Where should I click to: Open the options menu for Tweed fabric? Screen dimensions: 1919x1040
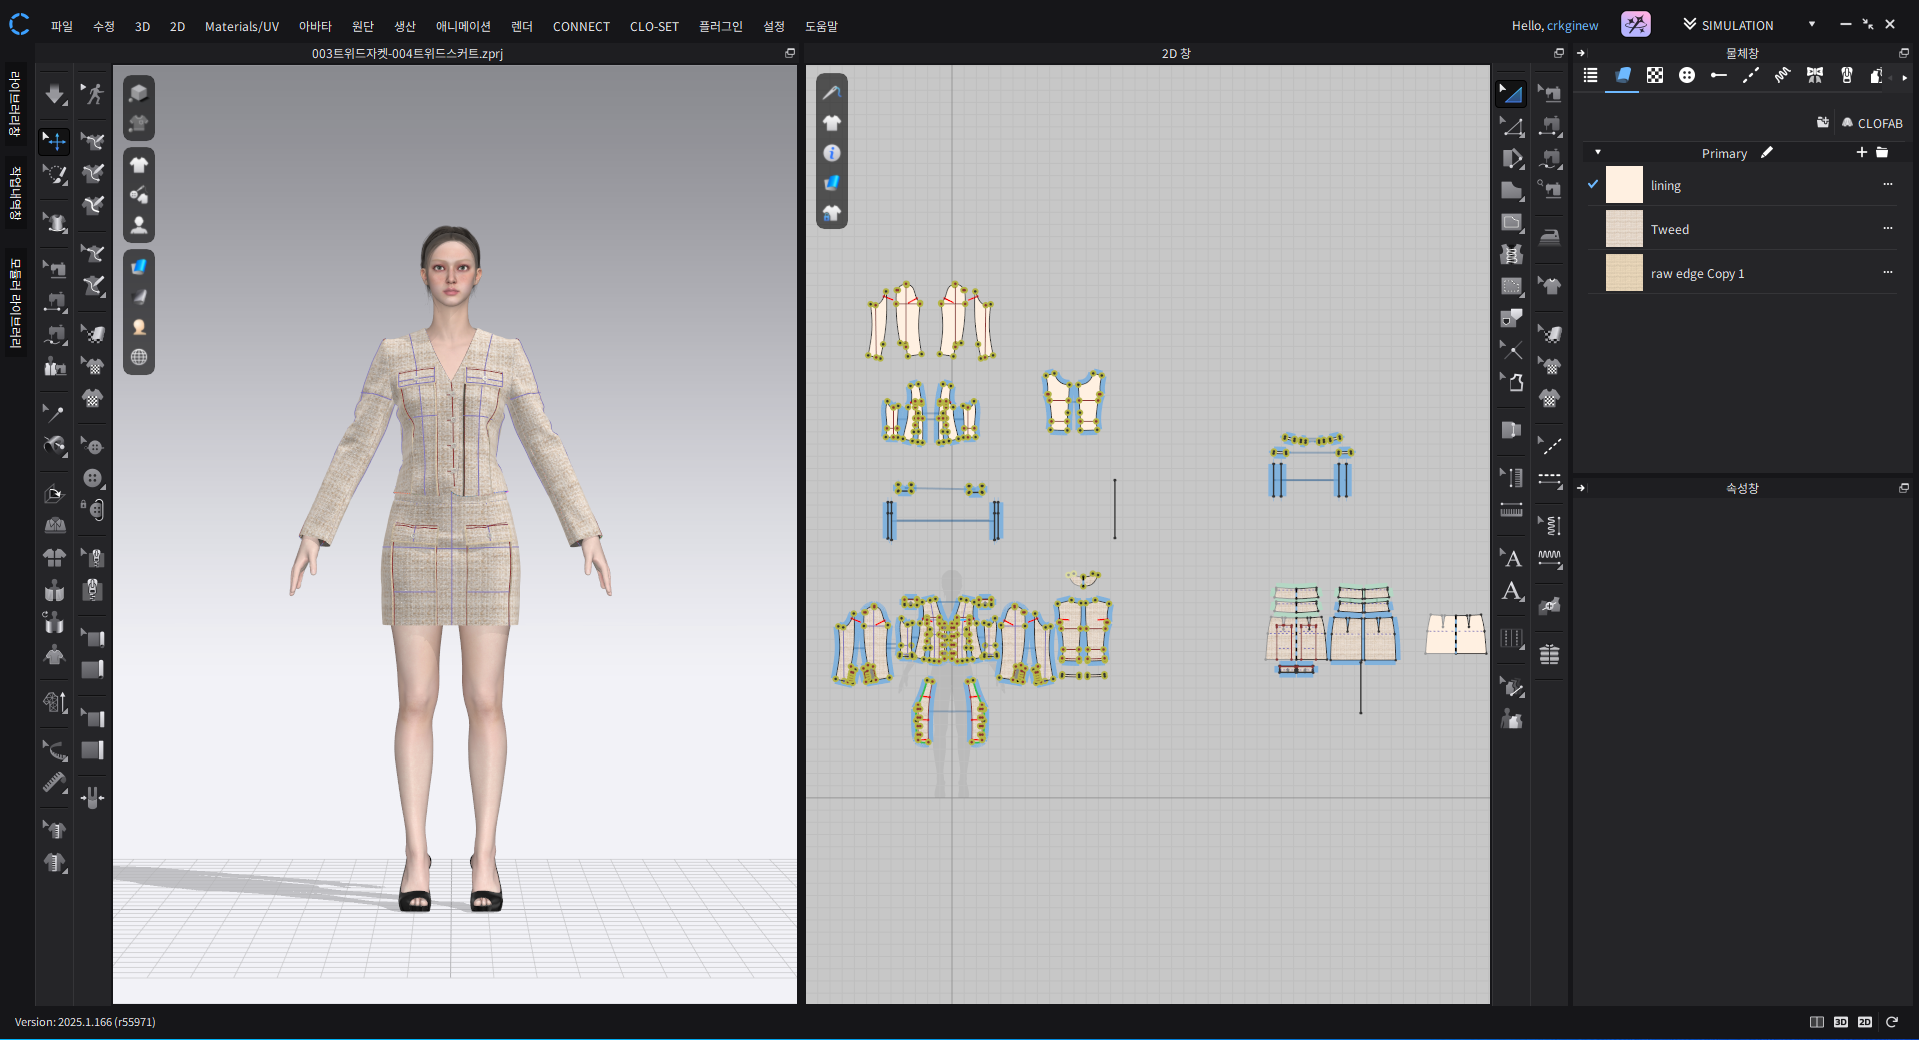1887,229
